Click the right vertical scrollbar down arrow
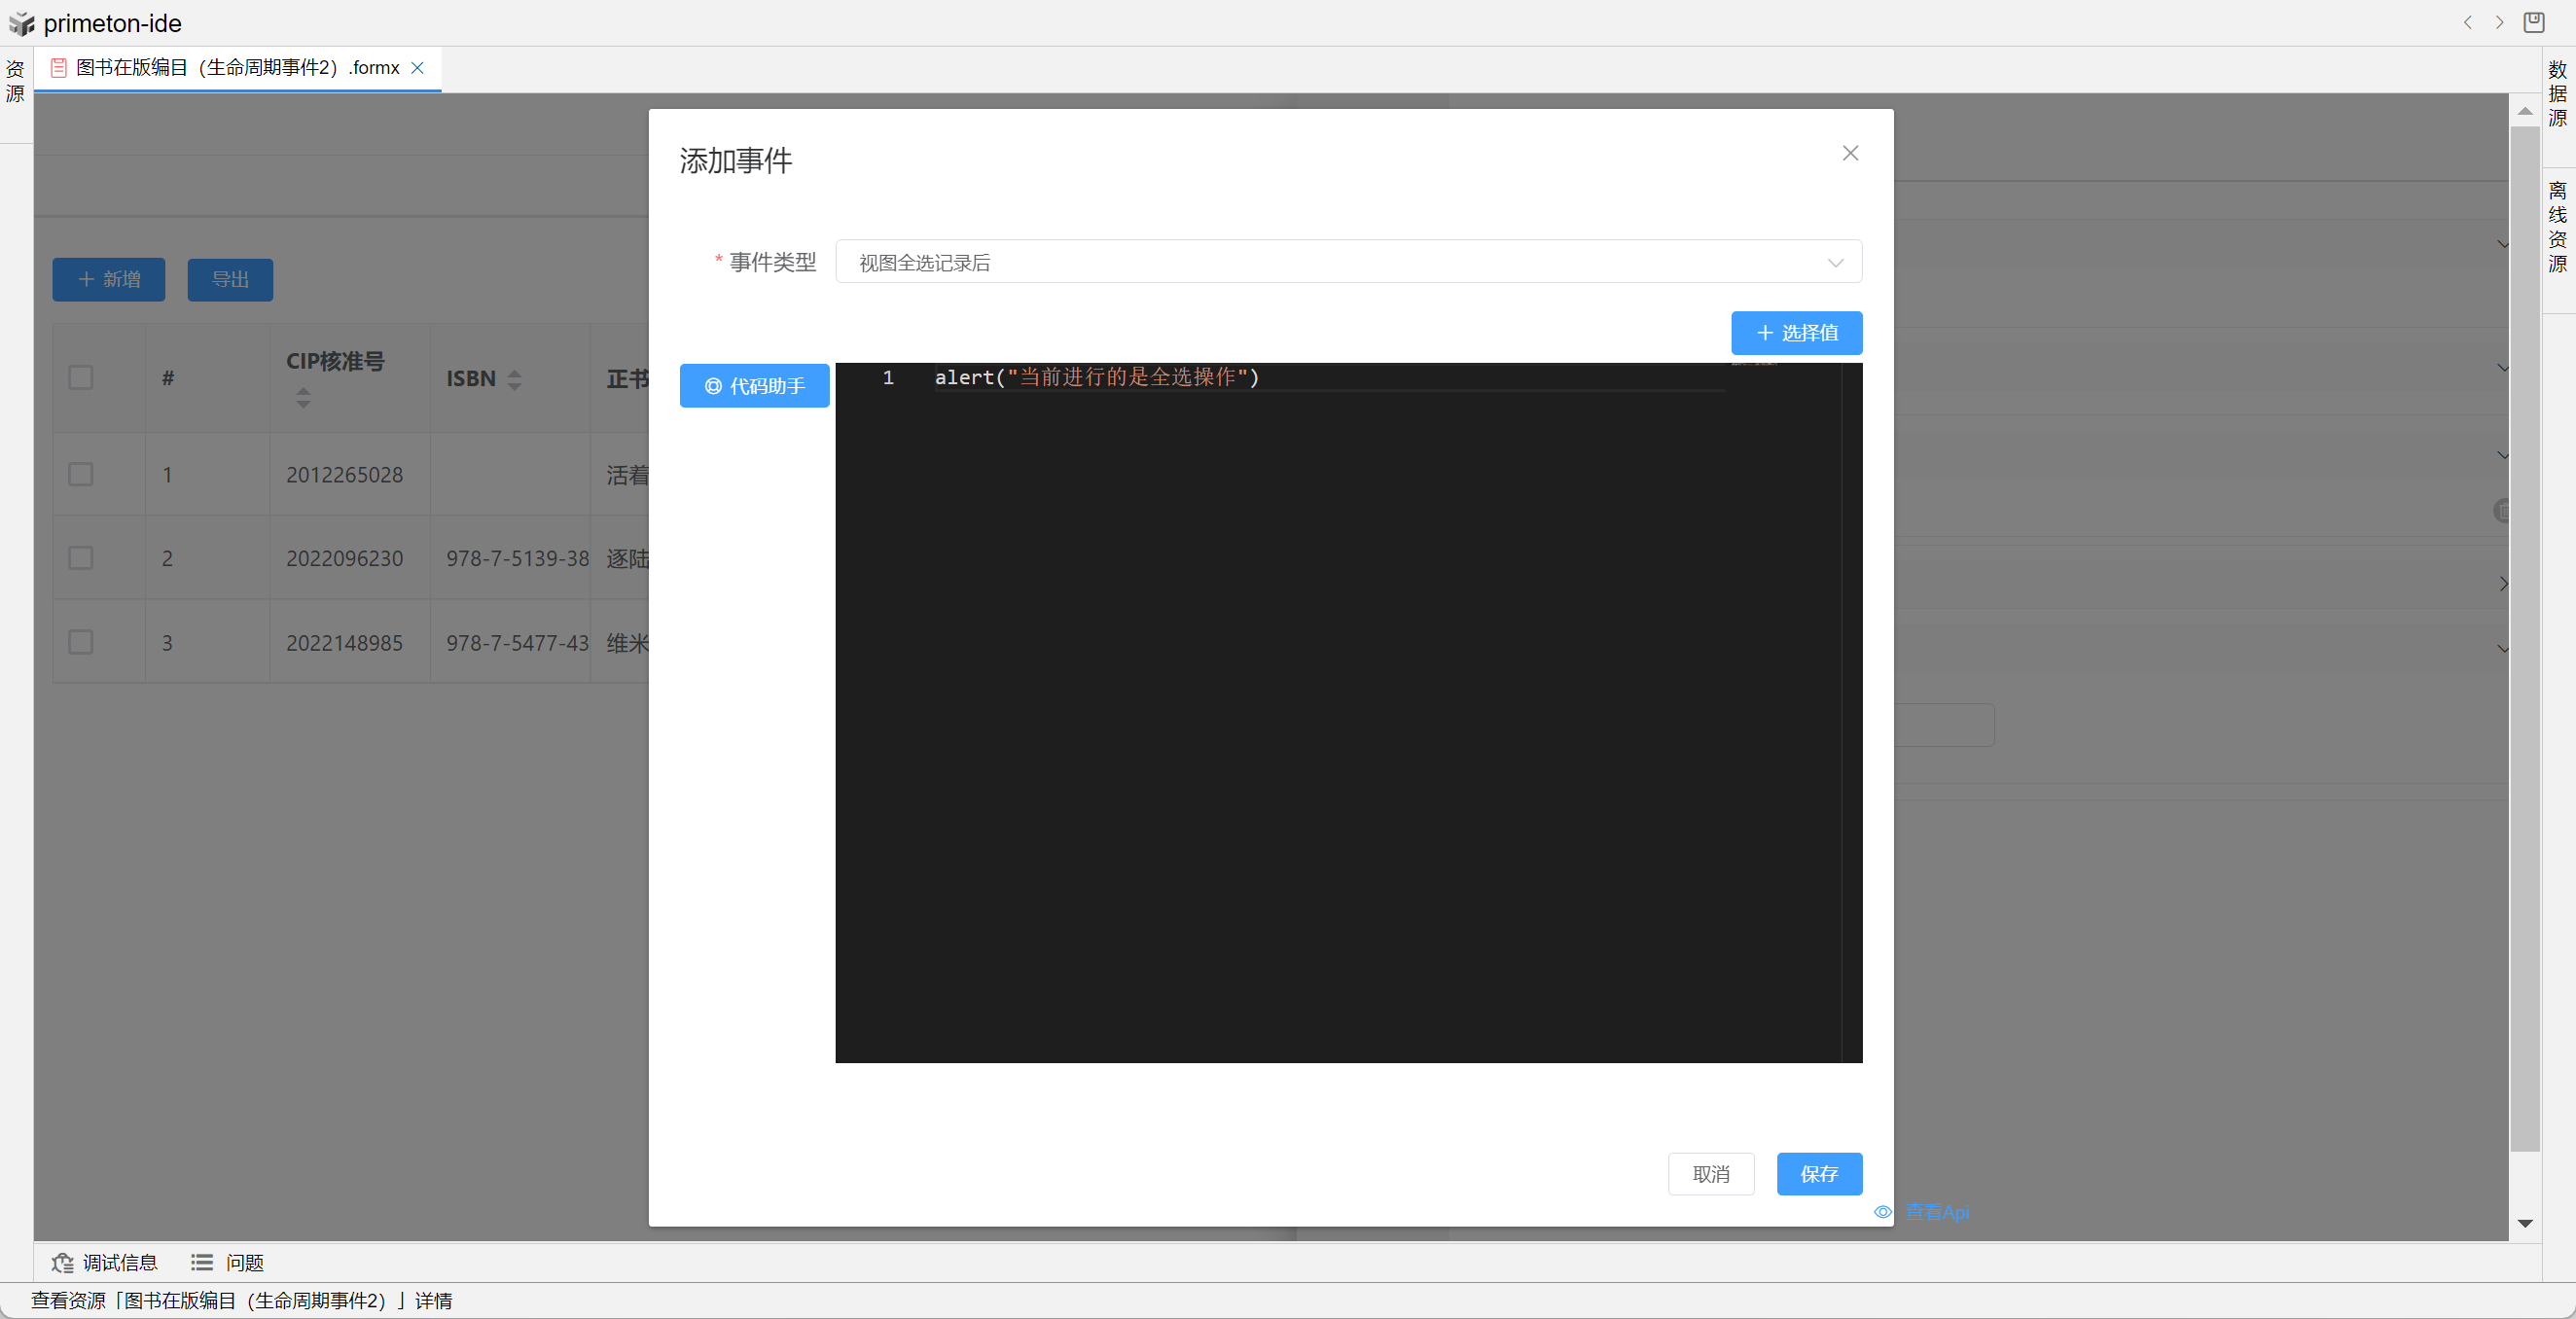 click(2524, 1223)
